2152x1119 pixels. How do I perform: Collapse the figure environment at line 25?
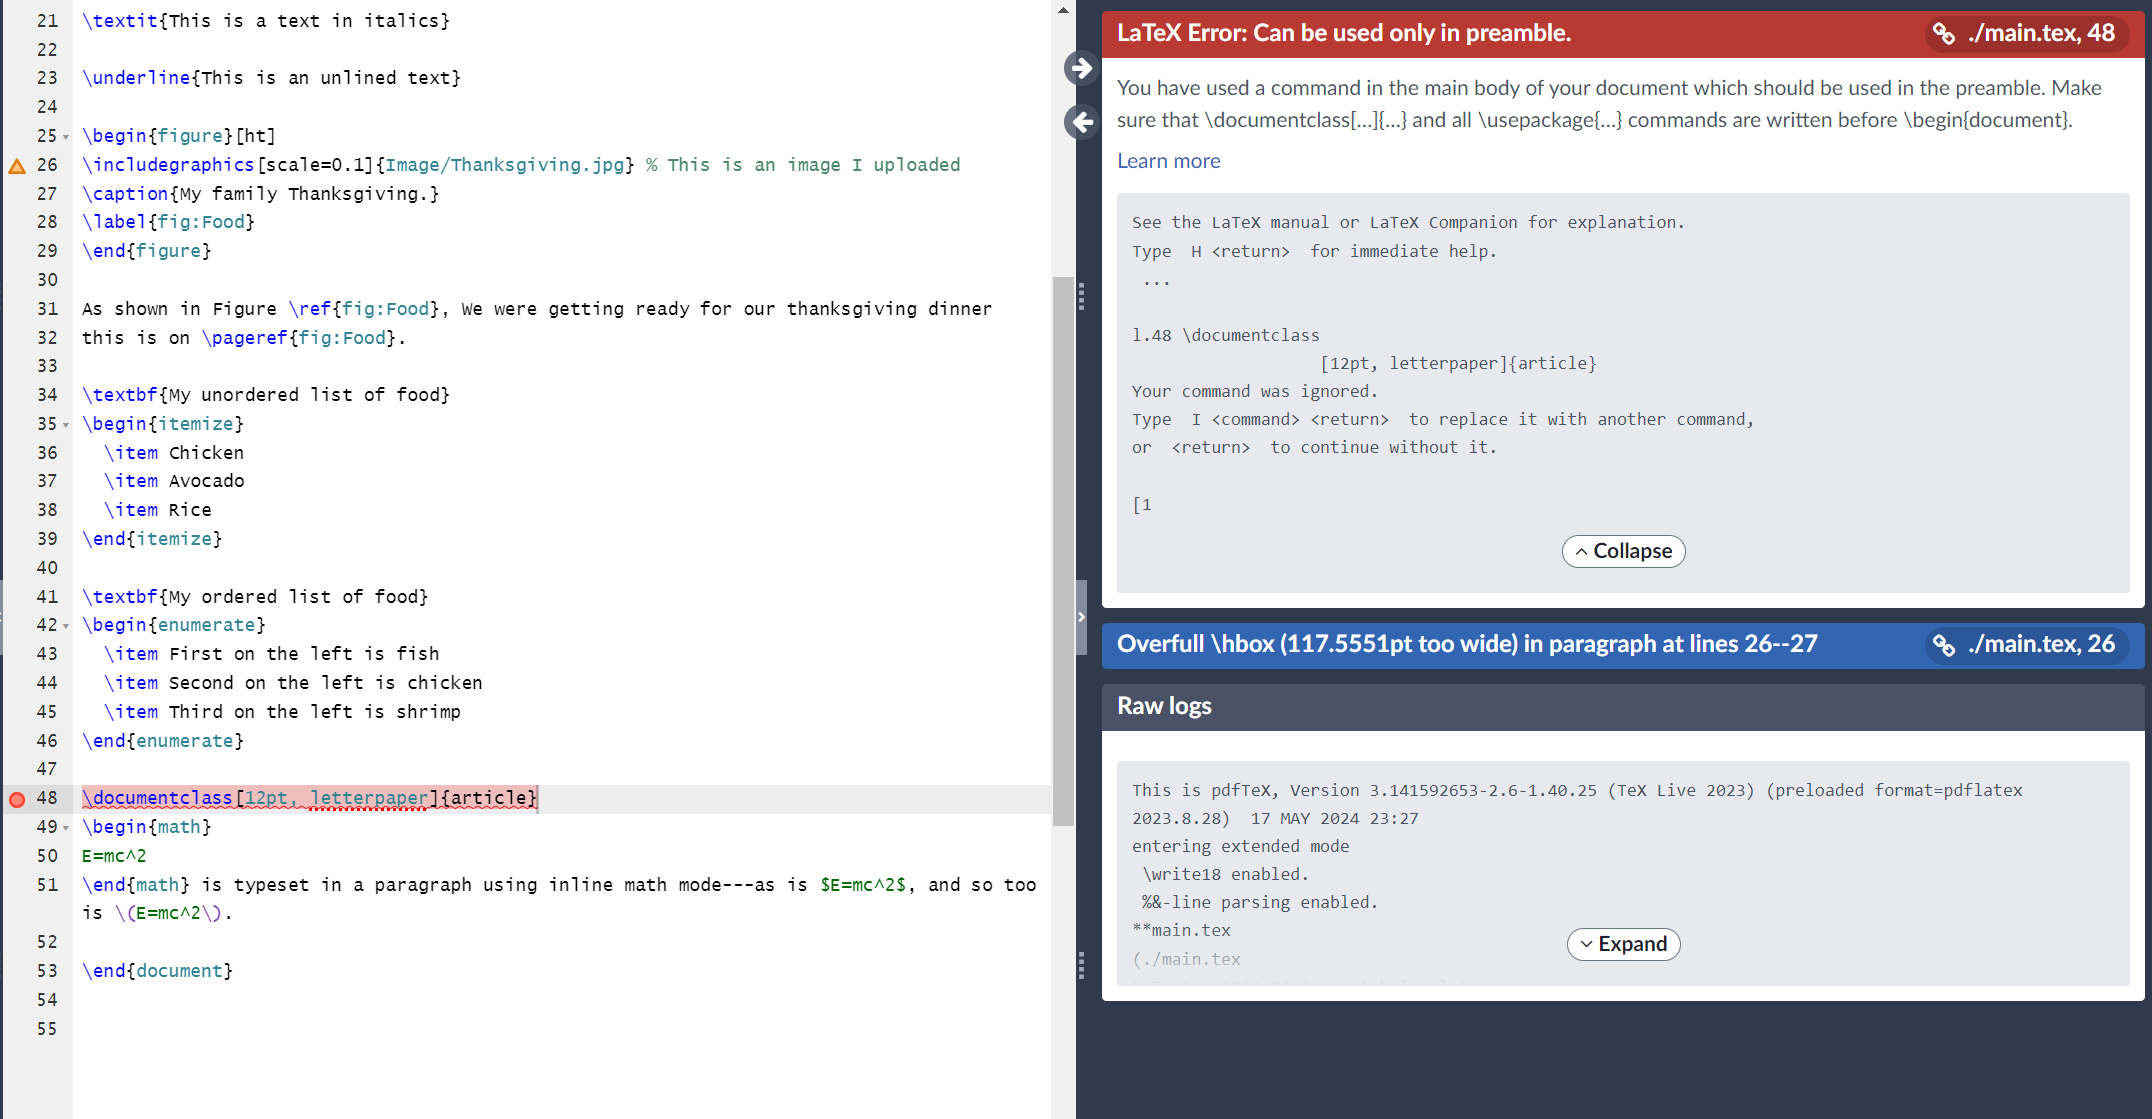click(66, 136)
